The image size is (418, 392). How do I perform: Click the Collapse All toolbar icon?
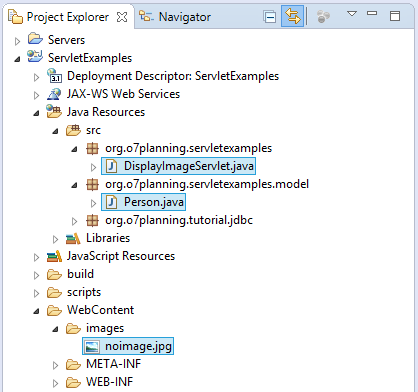pyautogui.click(x=269, y=17)
